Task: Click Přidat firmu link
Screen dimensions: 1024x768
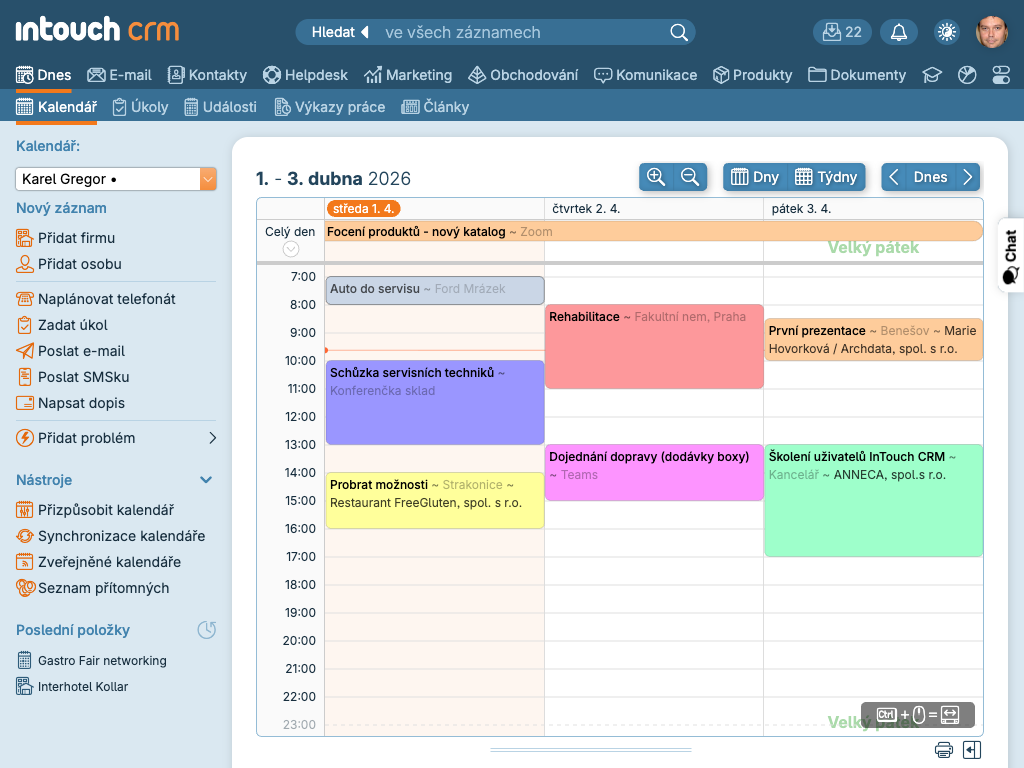Action: point(76,238)
